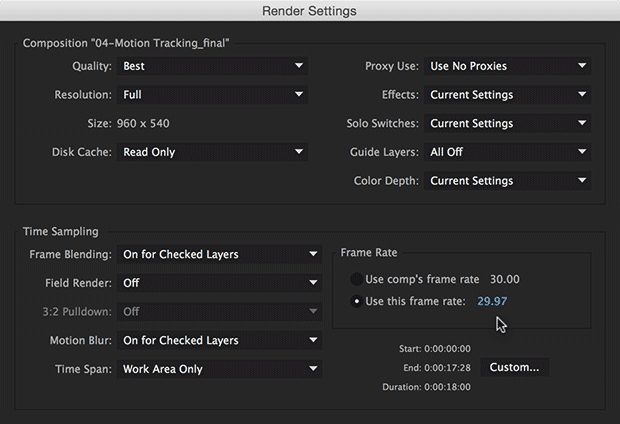620x424 pixels.
Task: Click the Render Settings title bar
Action: [x=310, y=11]
